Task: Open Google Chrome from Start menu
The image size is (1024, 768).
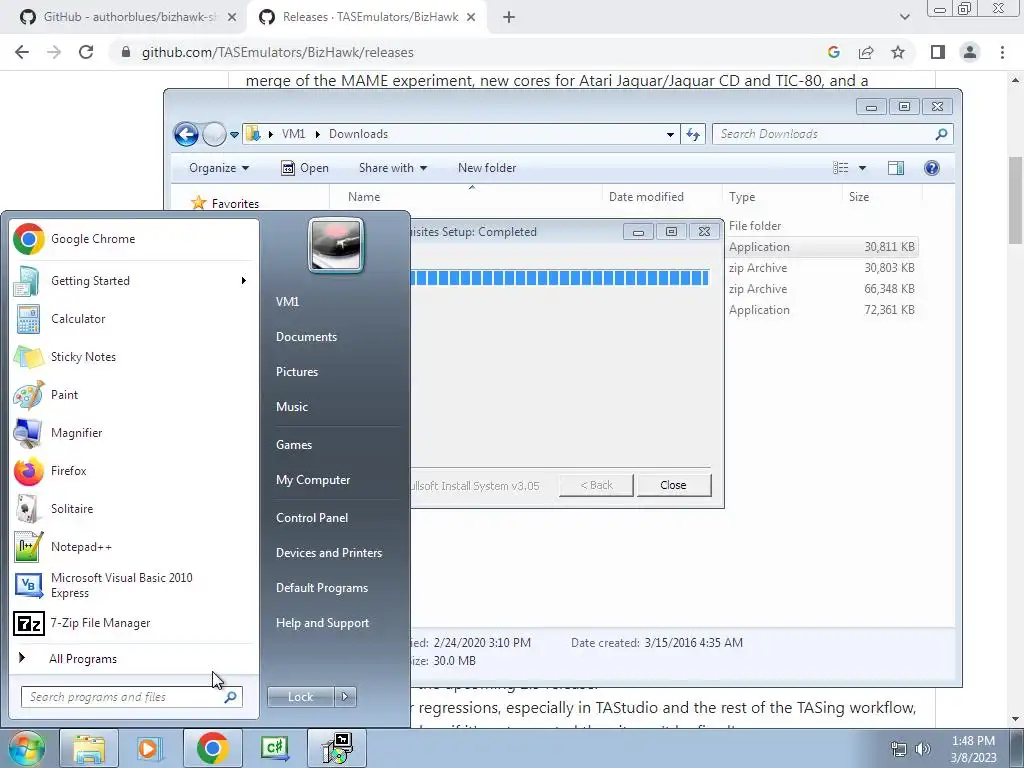Action: pyautogui.click(x=131, y=239)
